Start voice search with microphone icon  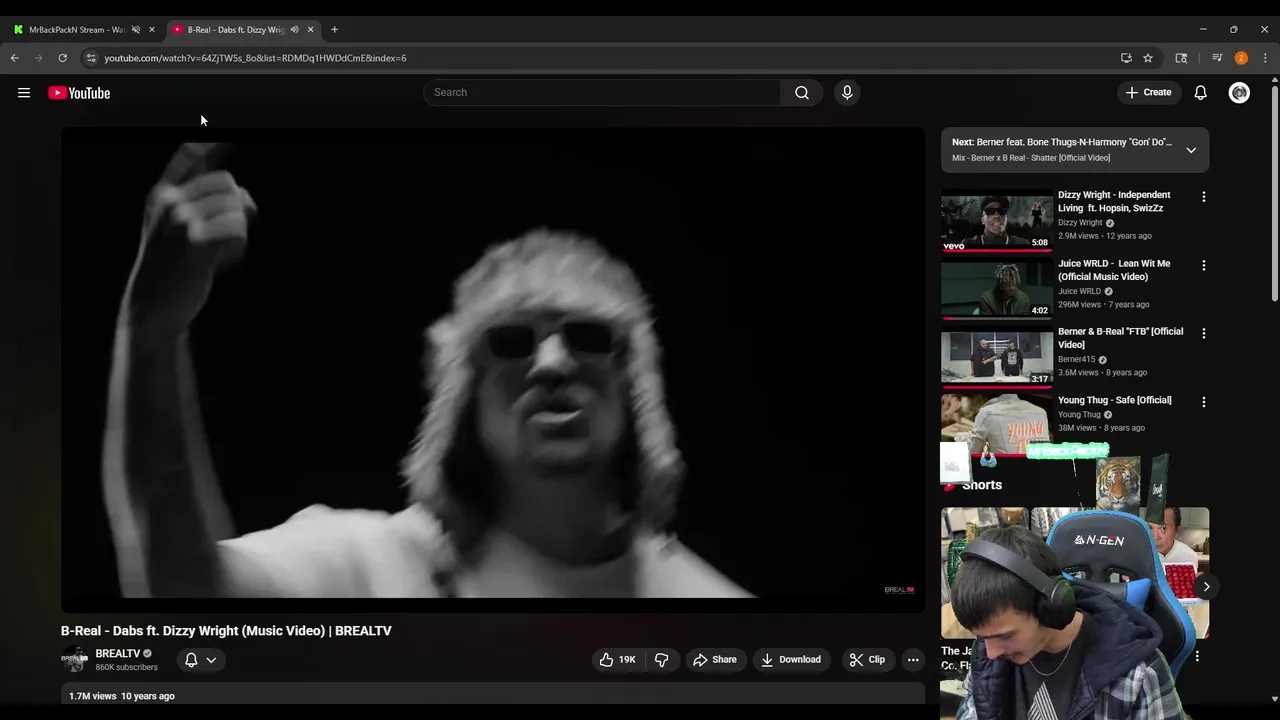(847, 93)
